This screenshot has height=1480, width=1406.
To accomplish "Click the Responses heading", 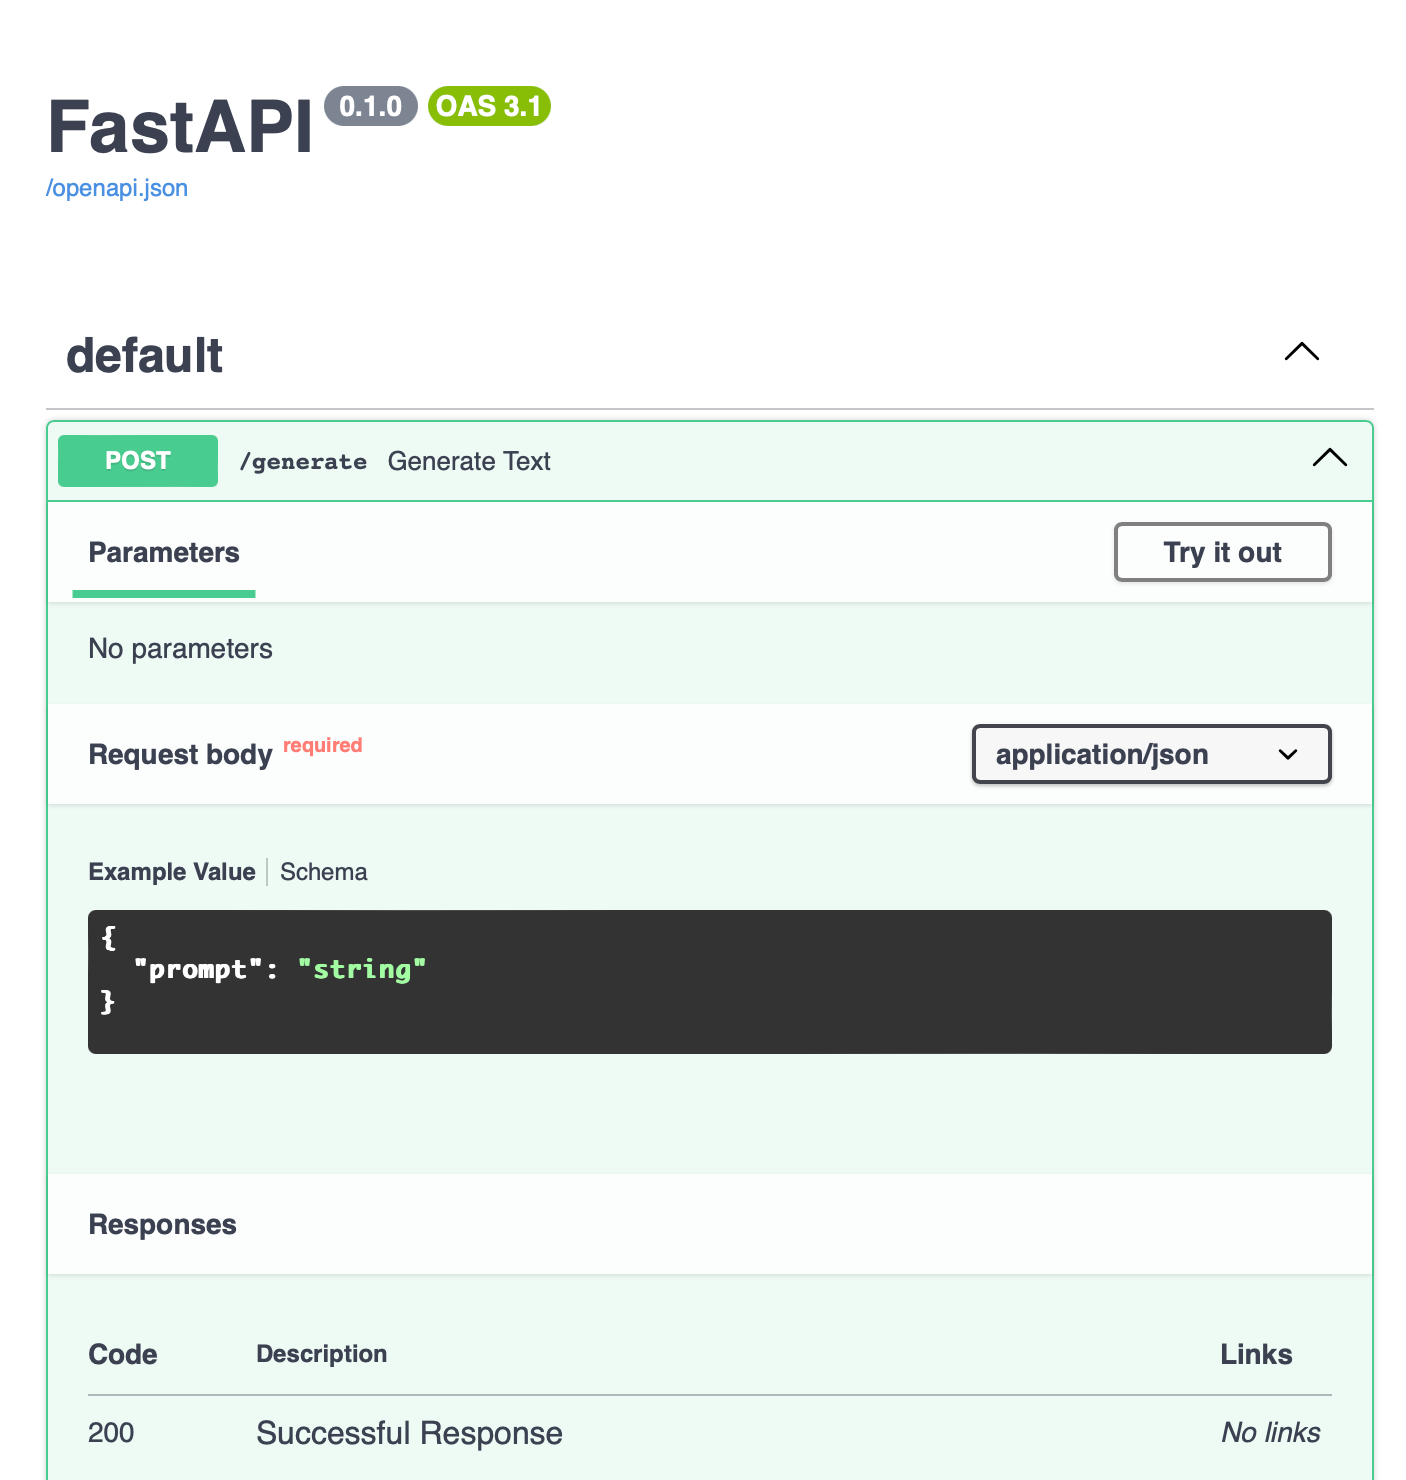I will coord(163,1225).
